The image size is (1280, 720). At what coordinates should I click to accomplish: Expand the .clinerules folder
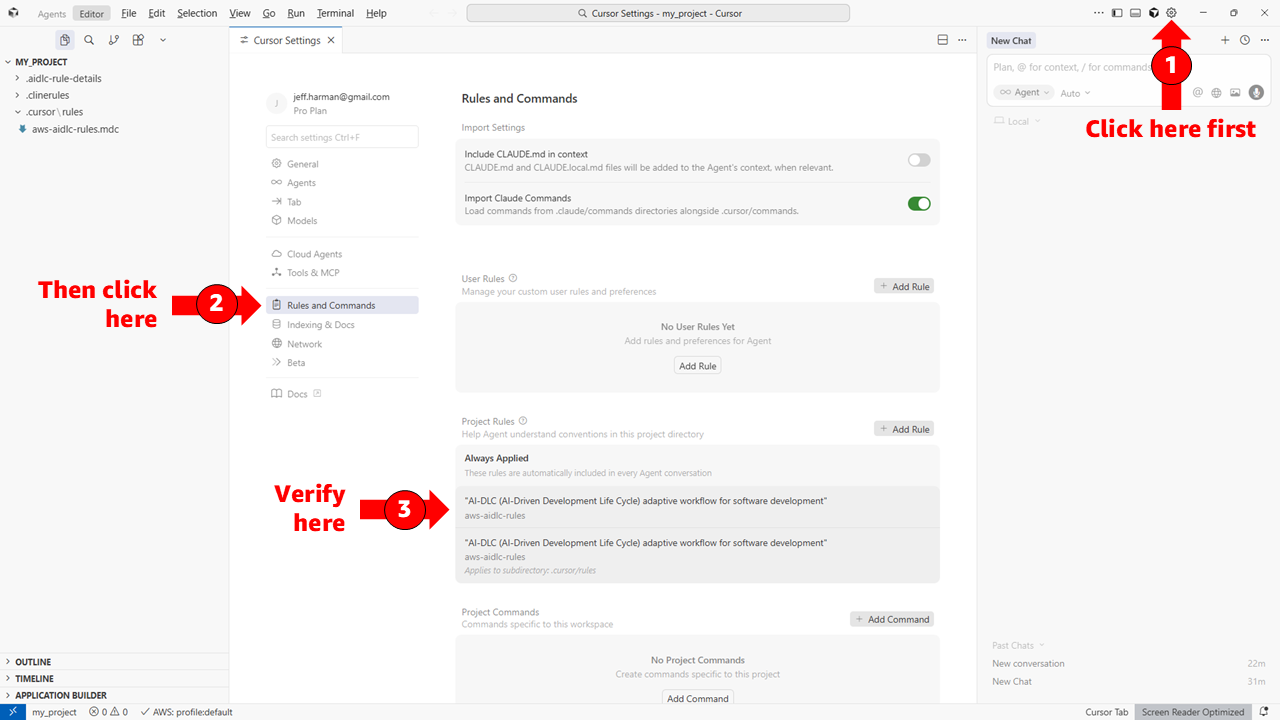pyautogui.click(x=47, y=95)
